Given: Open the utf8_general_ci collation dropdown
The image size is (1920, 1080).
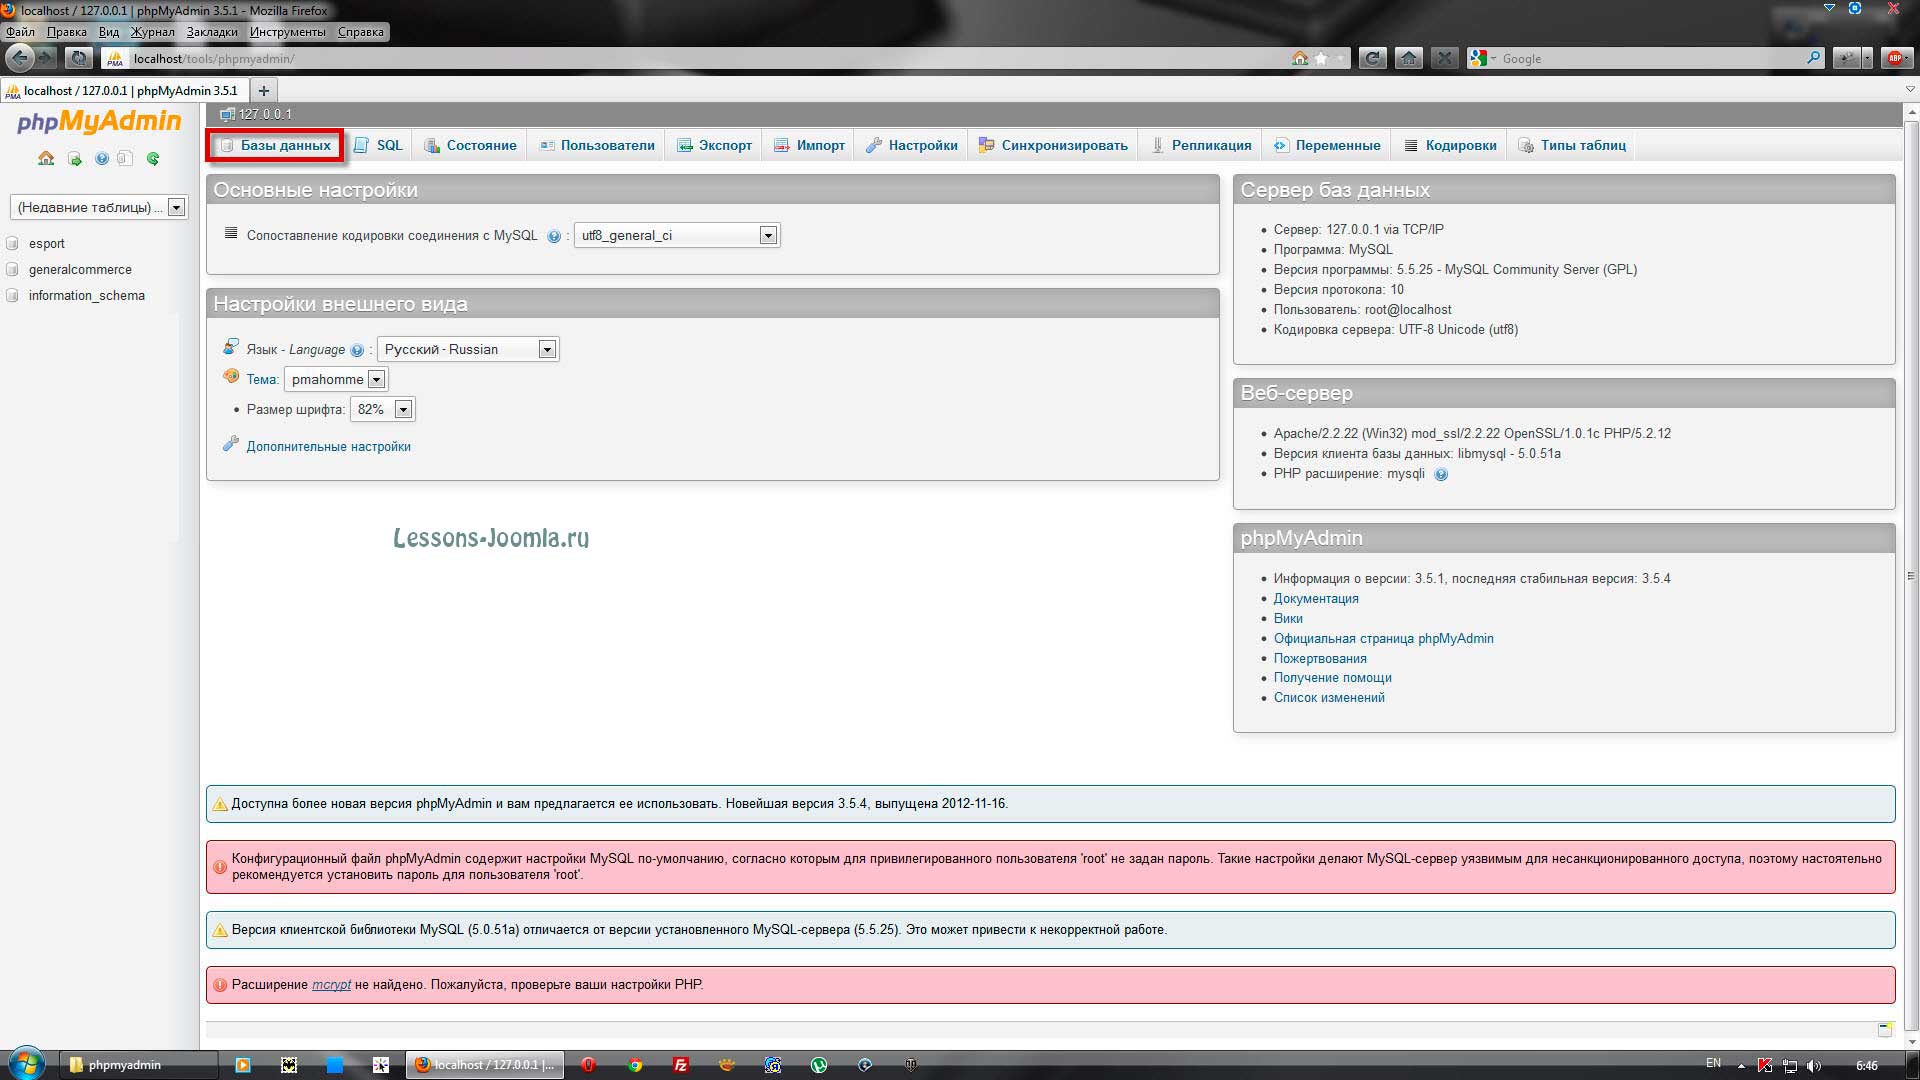Looking at the screenshot, I should coord(677,236).
